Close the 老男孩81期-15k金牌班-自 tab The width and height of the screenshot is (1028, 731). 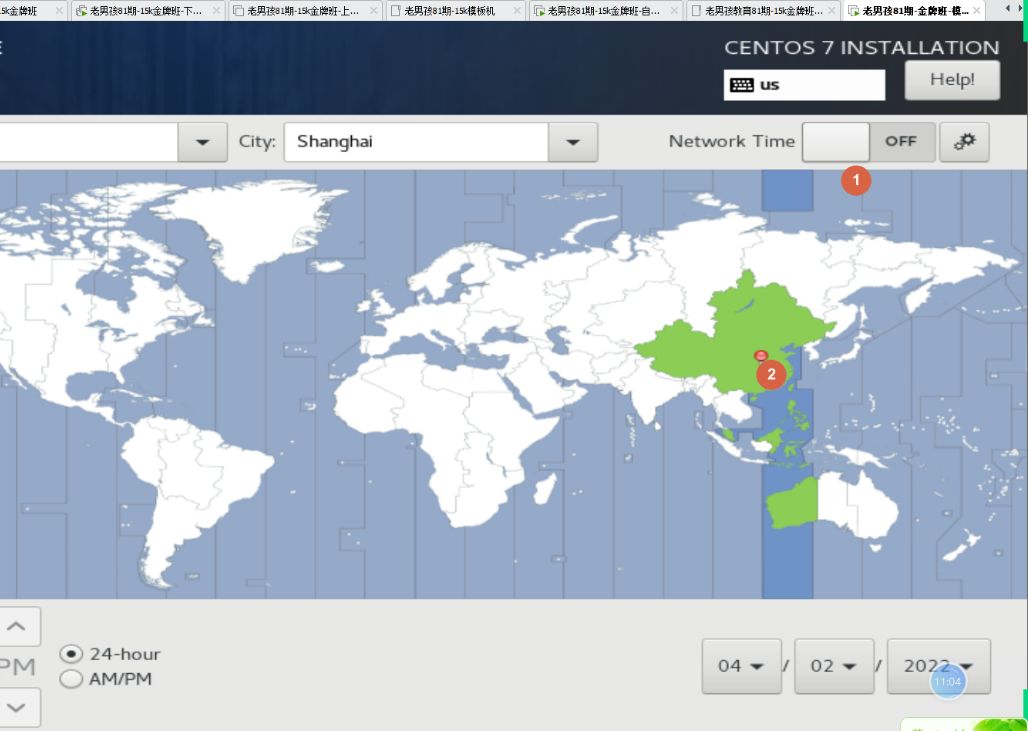(674, 10)
